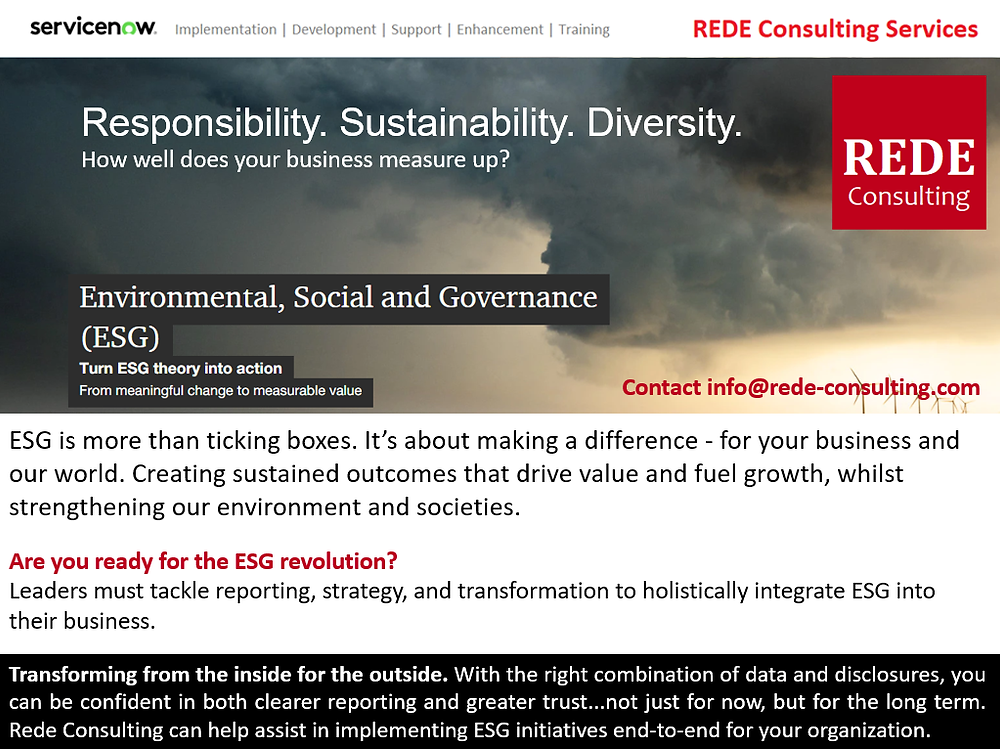Select the Support header item
This screenshot has height=749, width=1000.
click(416, 29)
